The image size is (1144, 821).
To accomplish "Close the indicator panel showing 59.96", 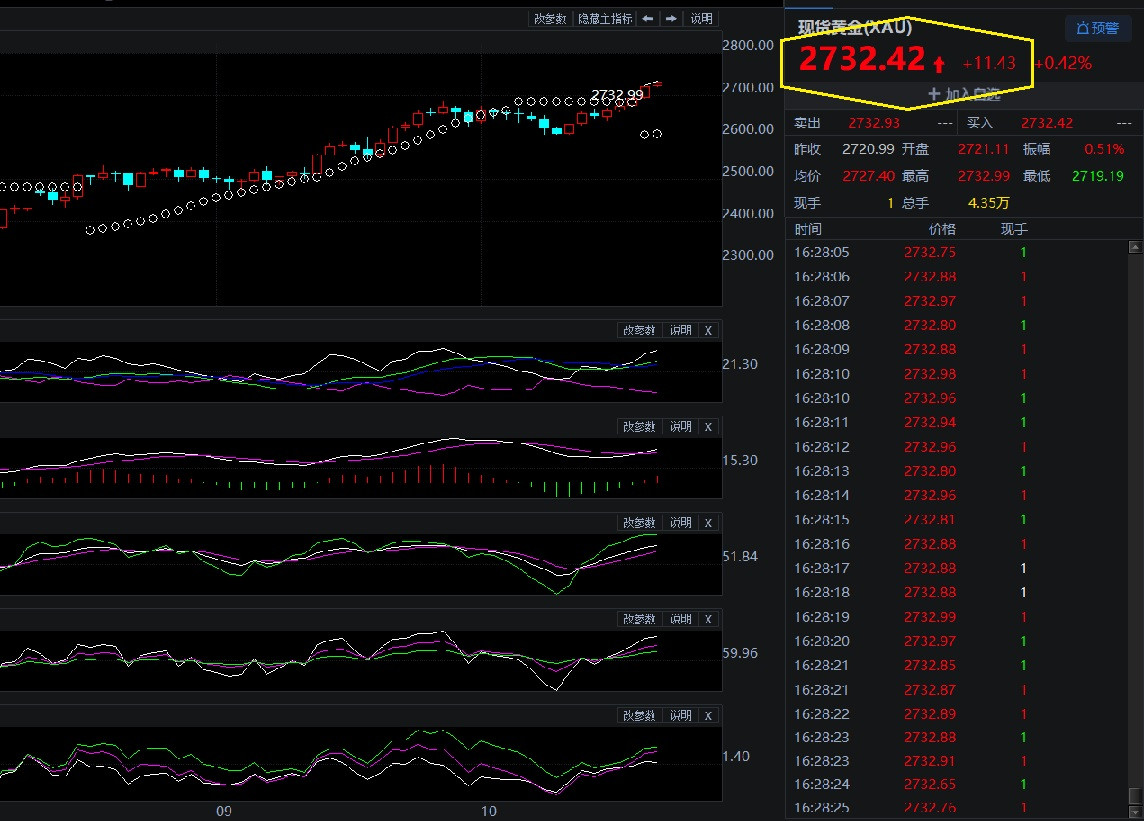I will coord(708,619).
